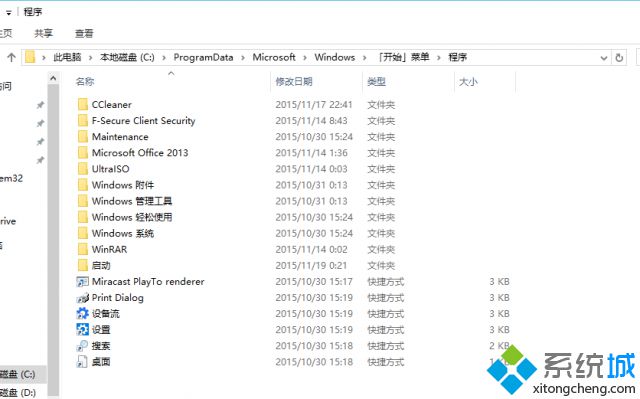Navigate to Windows in the breadcrumb
640x399 pixels.
335,57
